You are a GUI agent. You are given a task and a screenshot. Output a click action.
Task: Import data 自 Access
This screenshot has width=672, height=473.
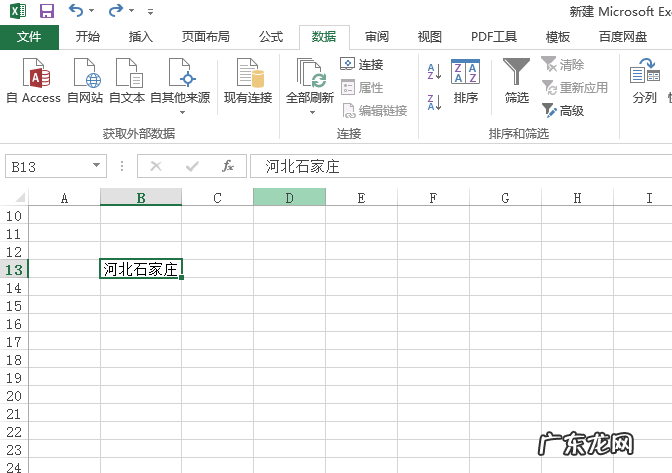[33, 81]
